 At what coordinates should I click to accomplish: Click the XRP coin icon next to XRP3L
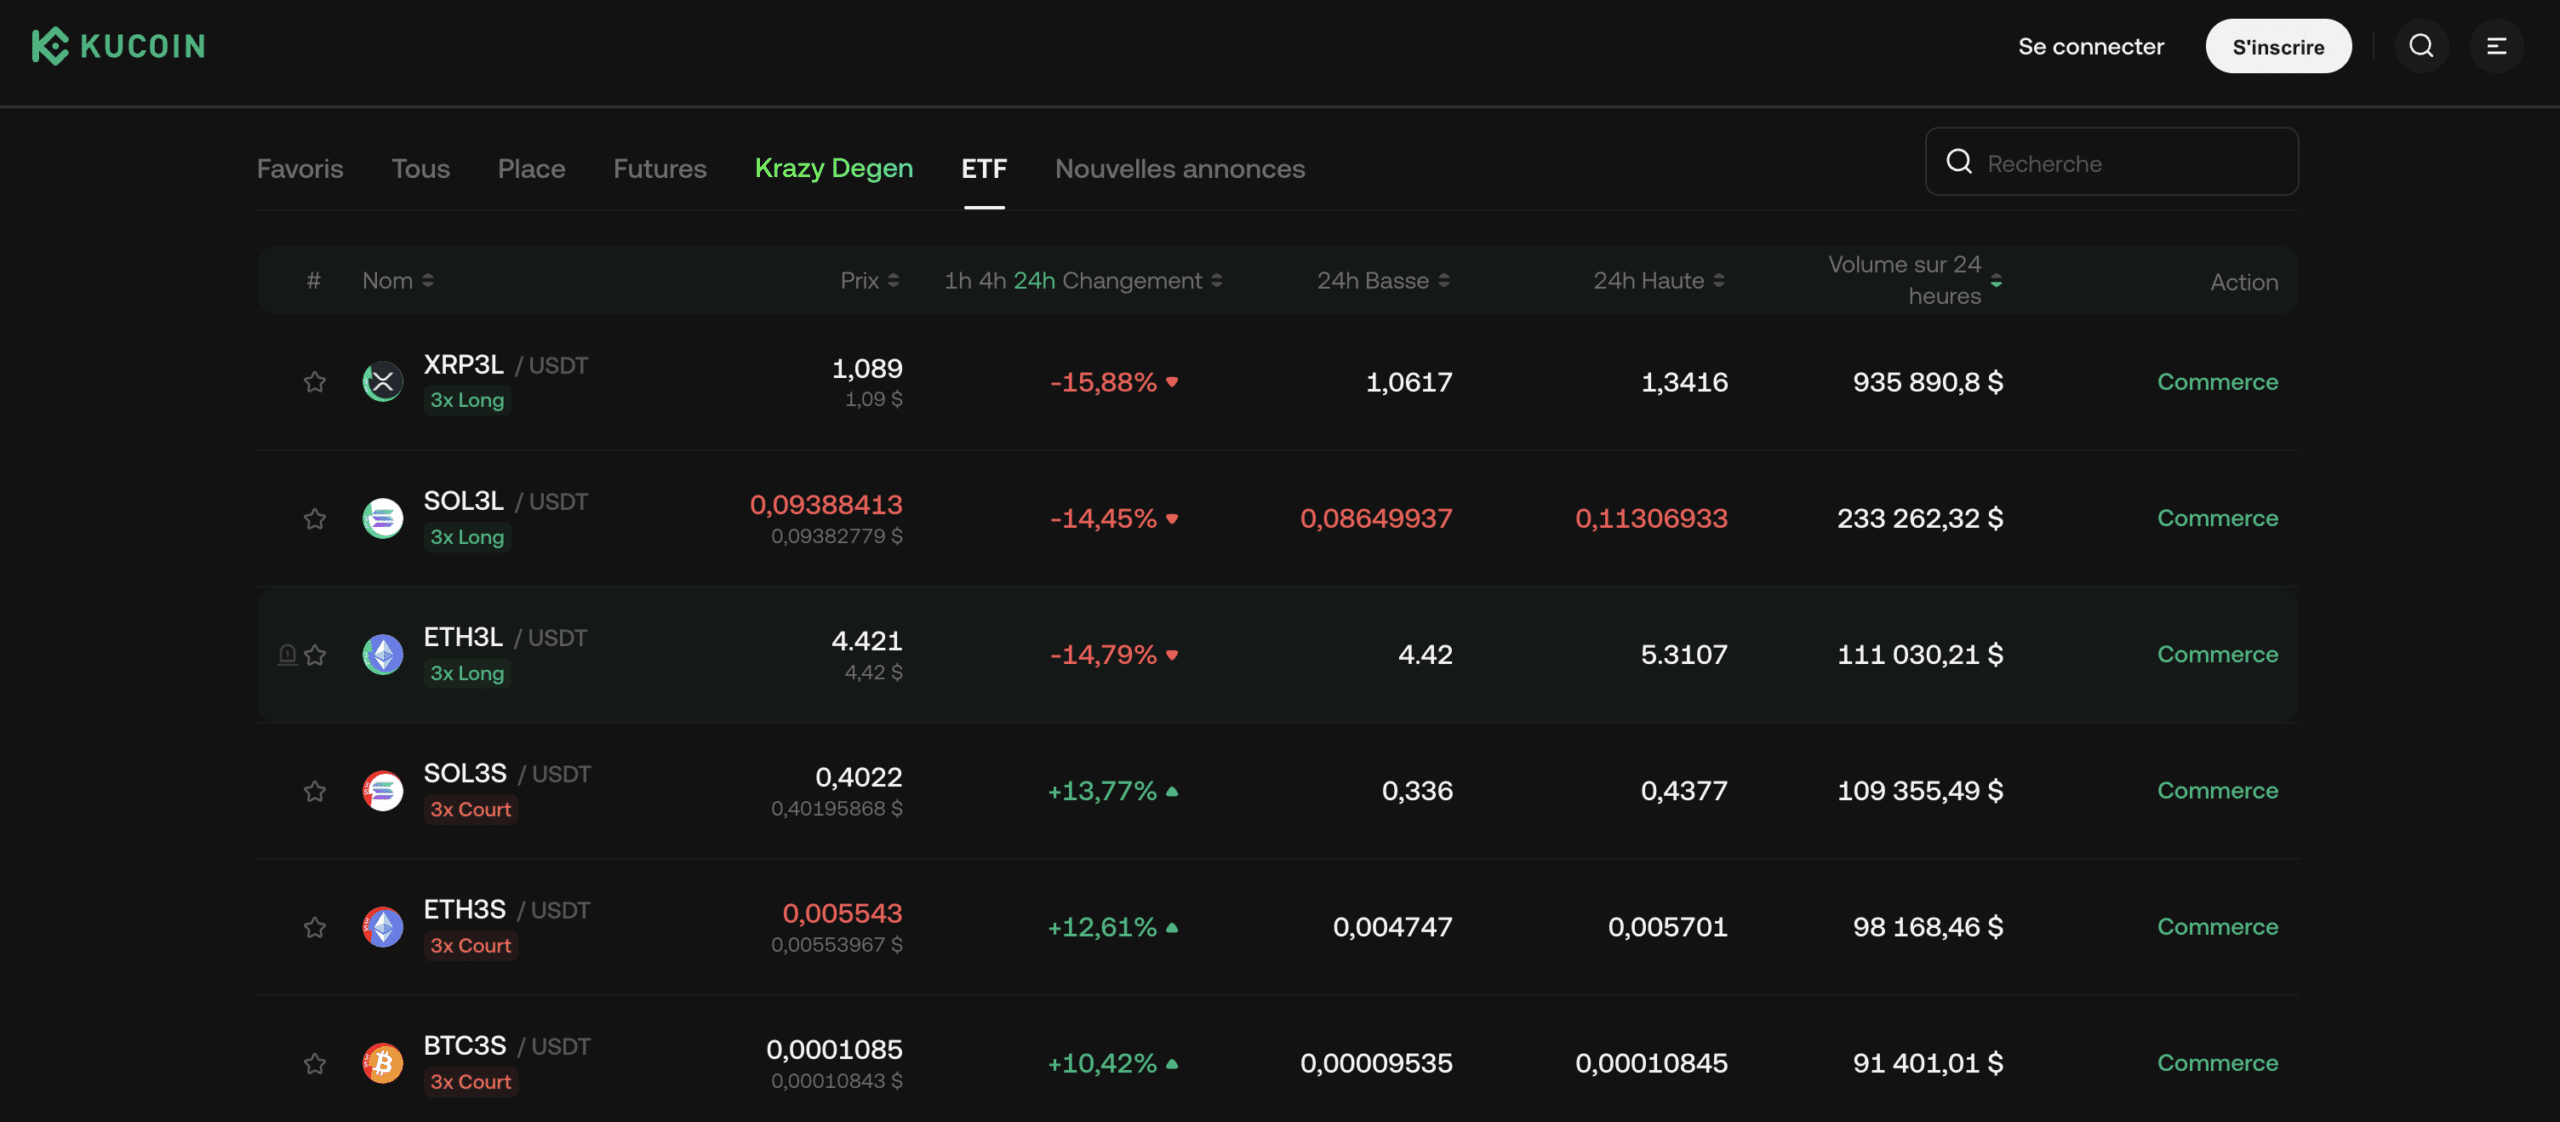pos(382,381)
